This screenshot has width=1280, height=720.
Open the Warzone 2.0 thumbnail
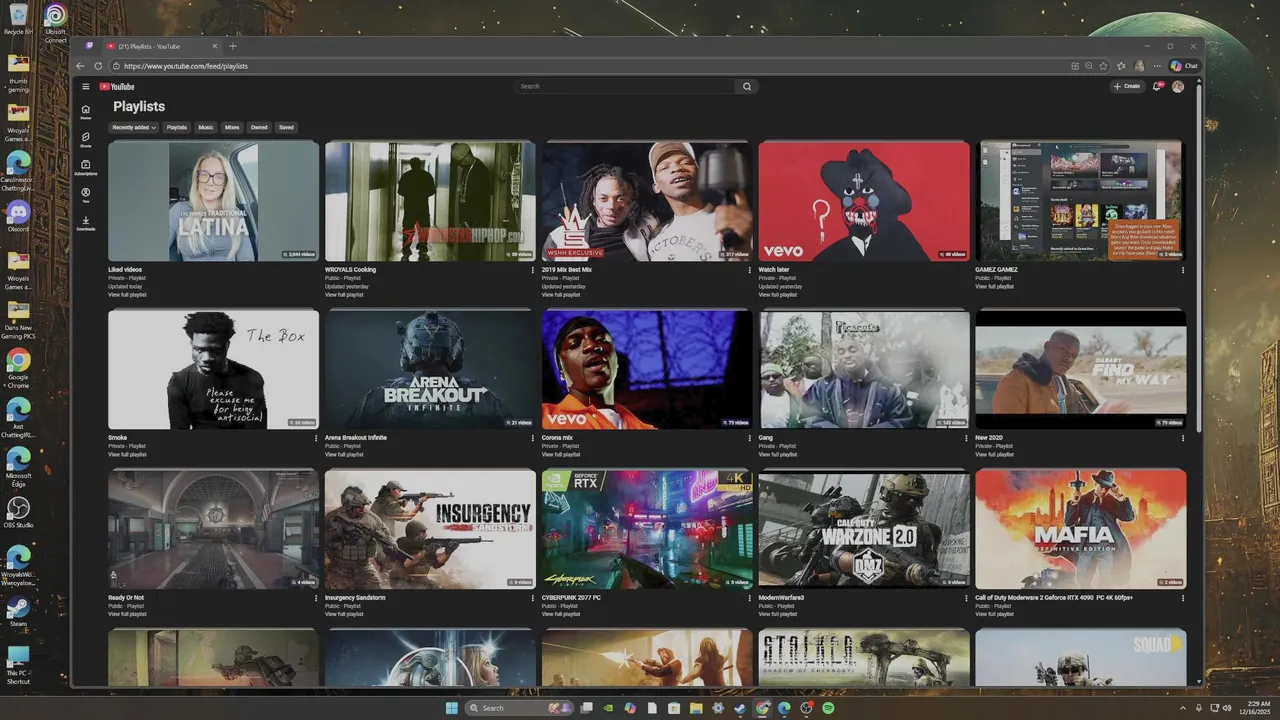(864, 529)
